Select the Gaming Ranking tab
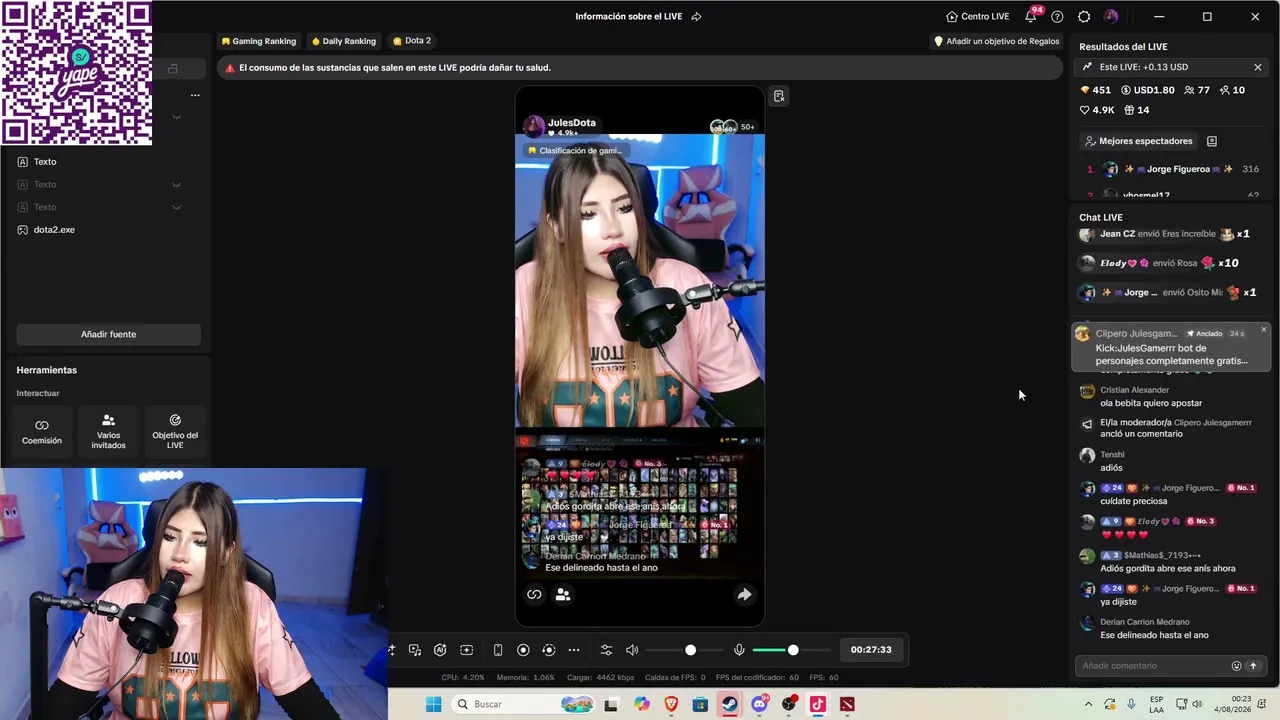 (x=259, y=41)
